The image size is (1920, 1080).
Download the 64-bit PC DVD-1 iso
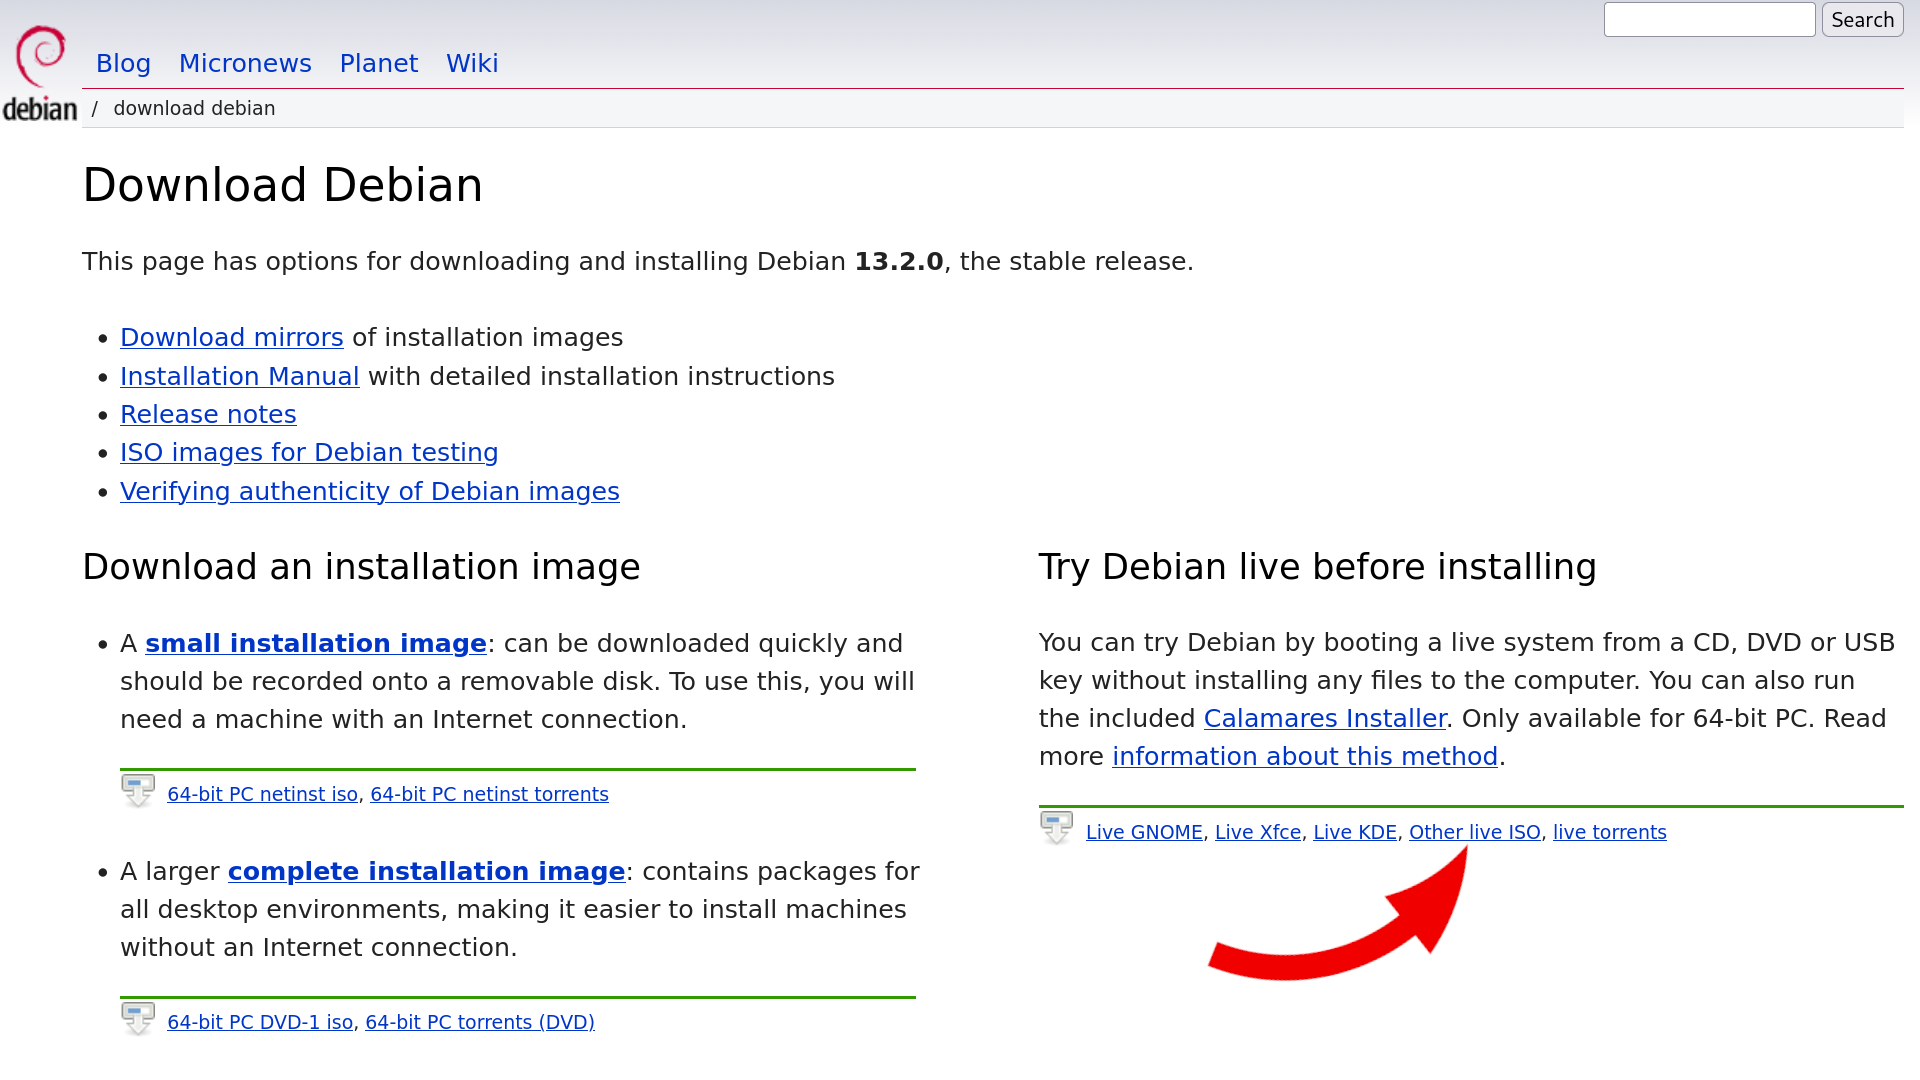coord(259,1022)
